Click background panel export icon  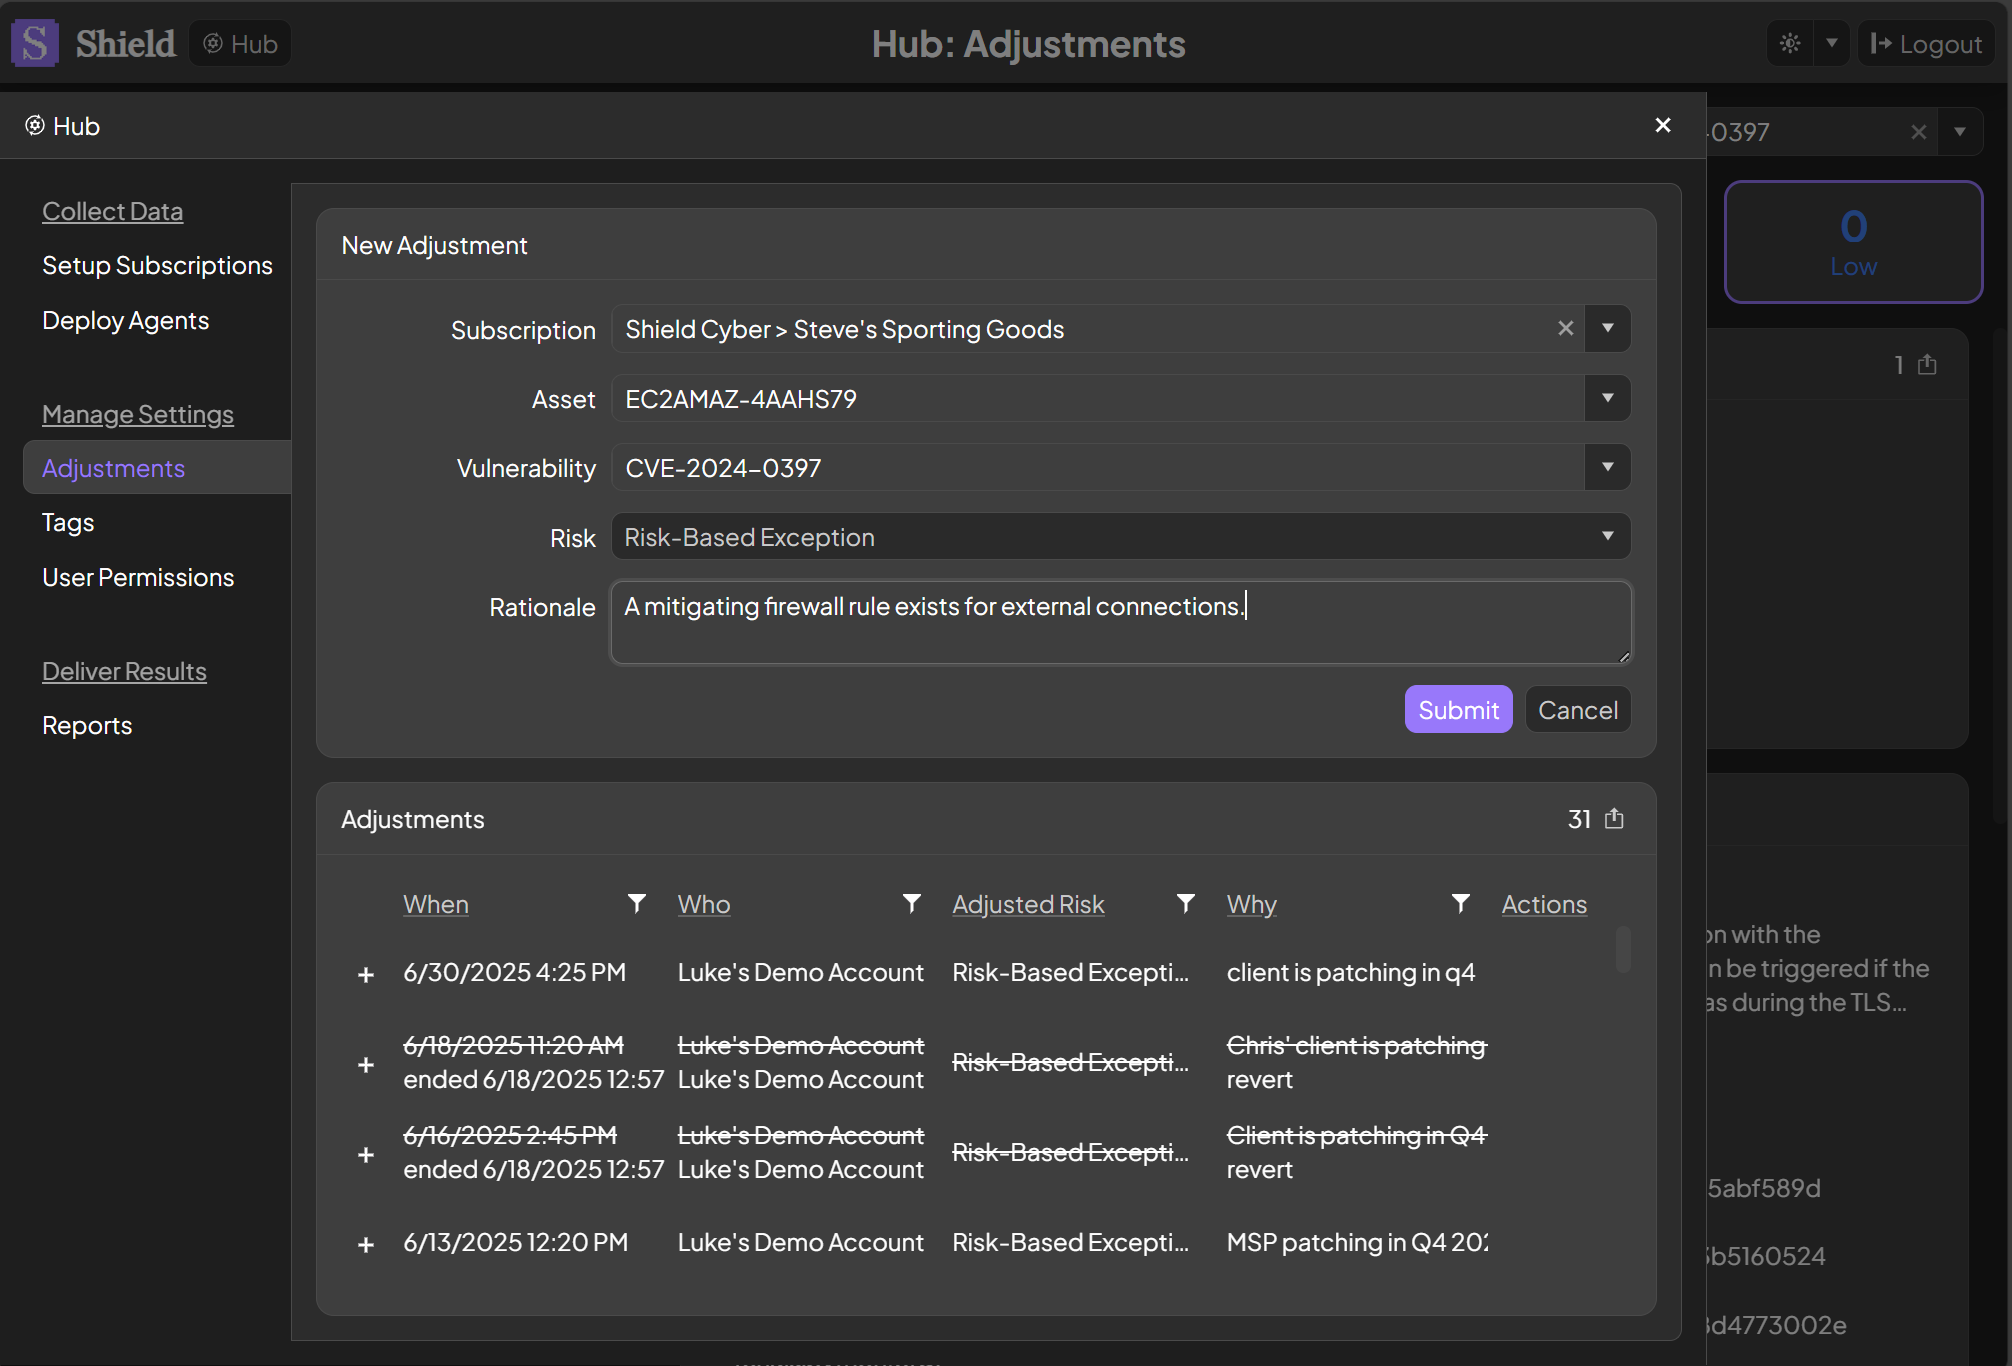[1927, 364]
